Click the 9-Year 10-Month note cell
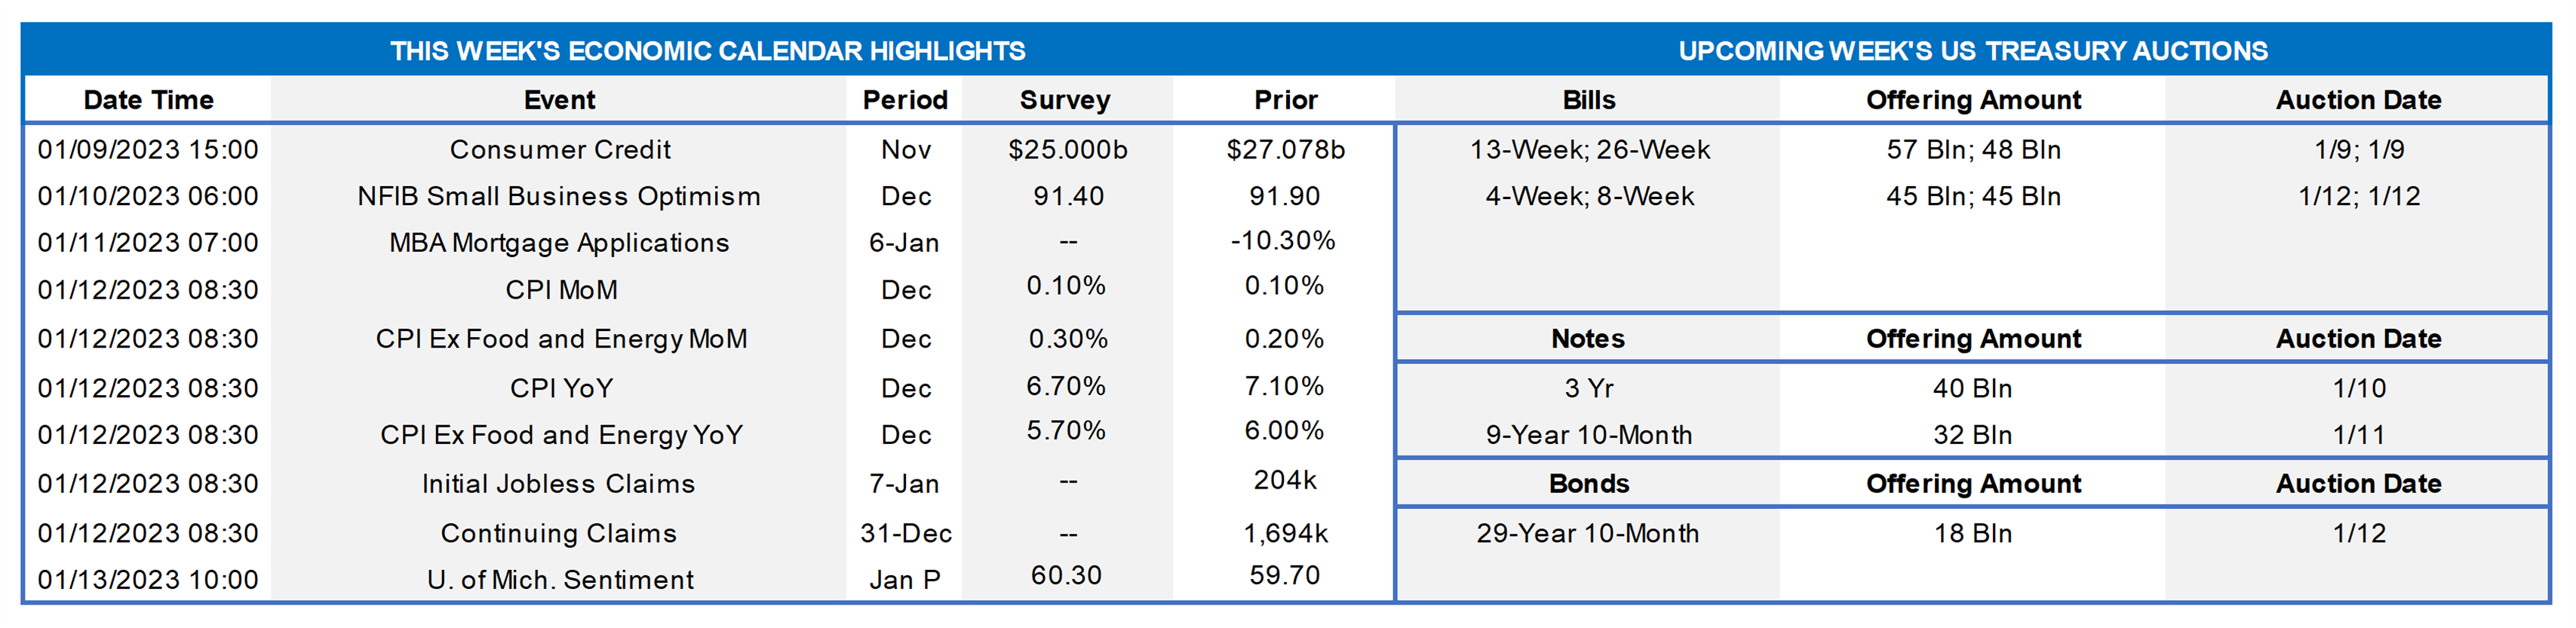Viewport: 2576px width, 628px height. click(1588, 435)
